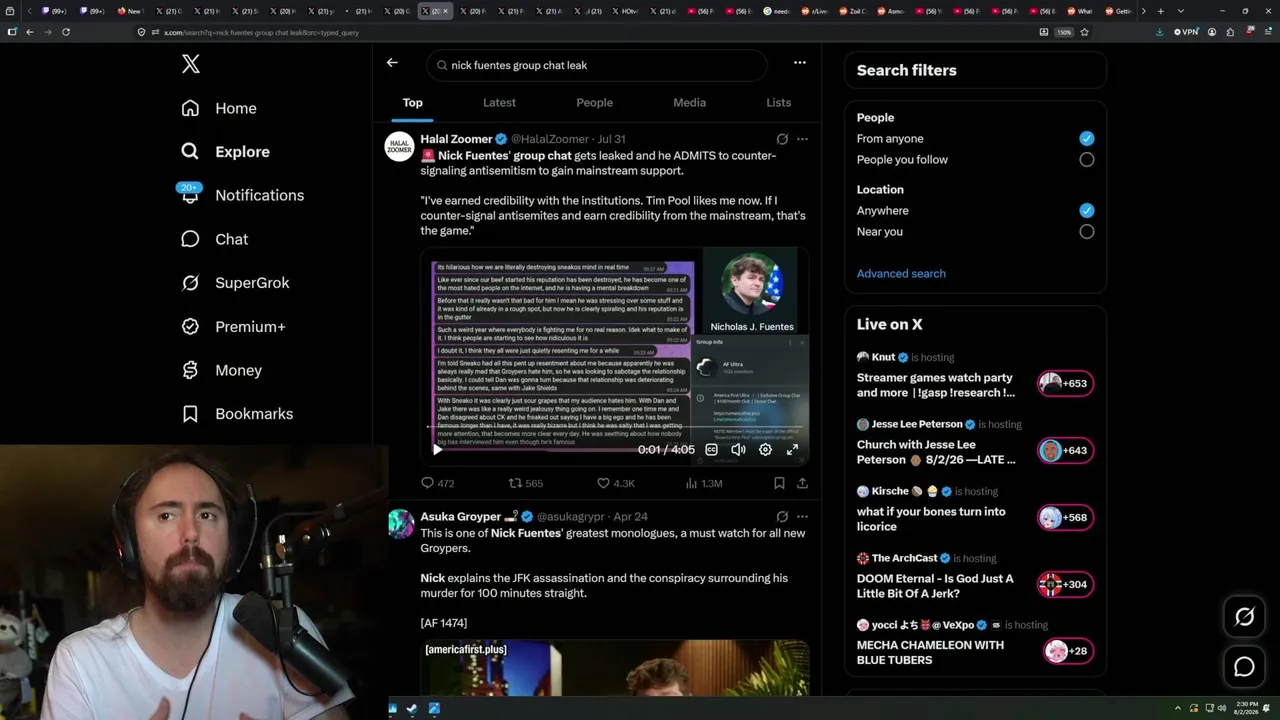Switch to the Top results tab
This screenshot has height=720, width=1280.
[x=413, y=103]
